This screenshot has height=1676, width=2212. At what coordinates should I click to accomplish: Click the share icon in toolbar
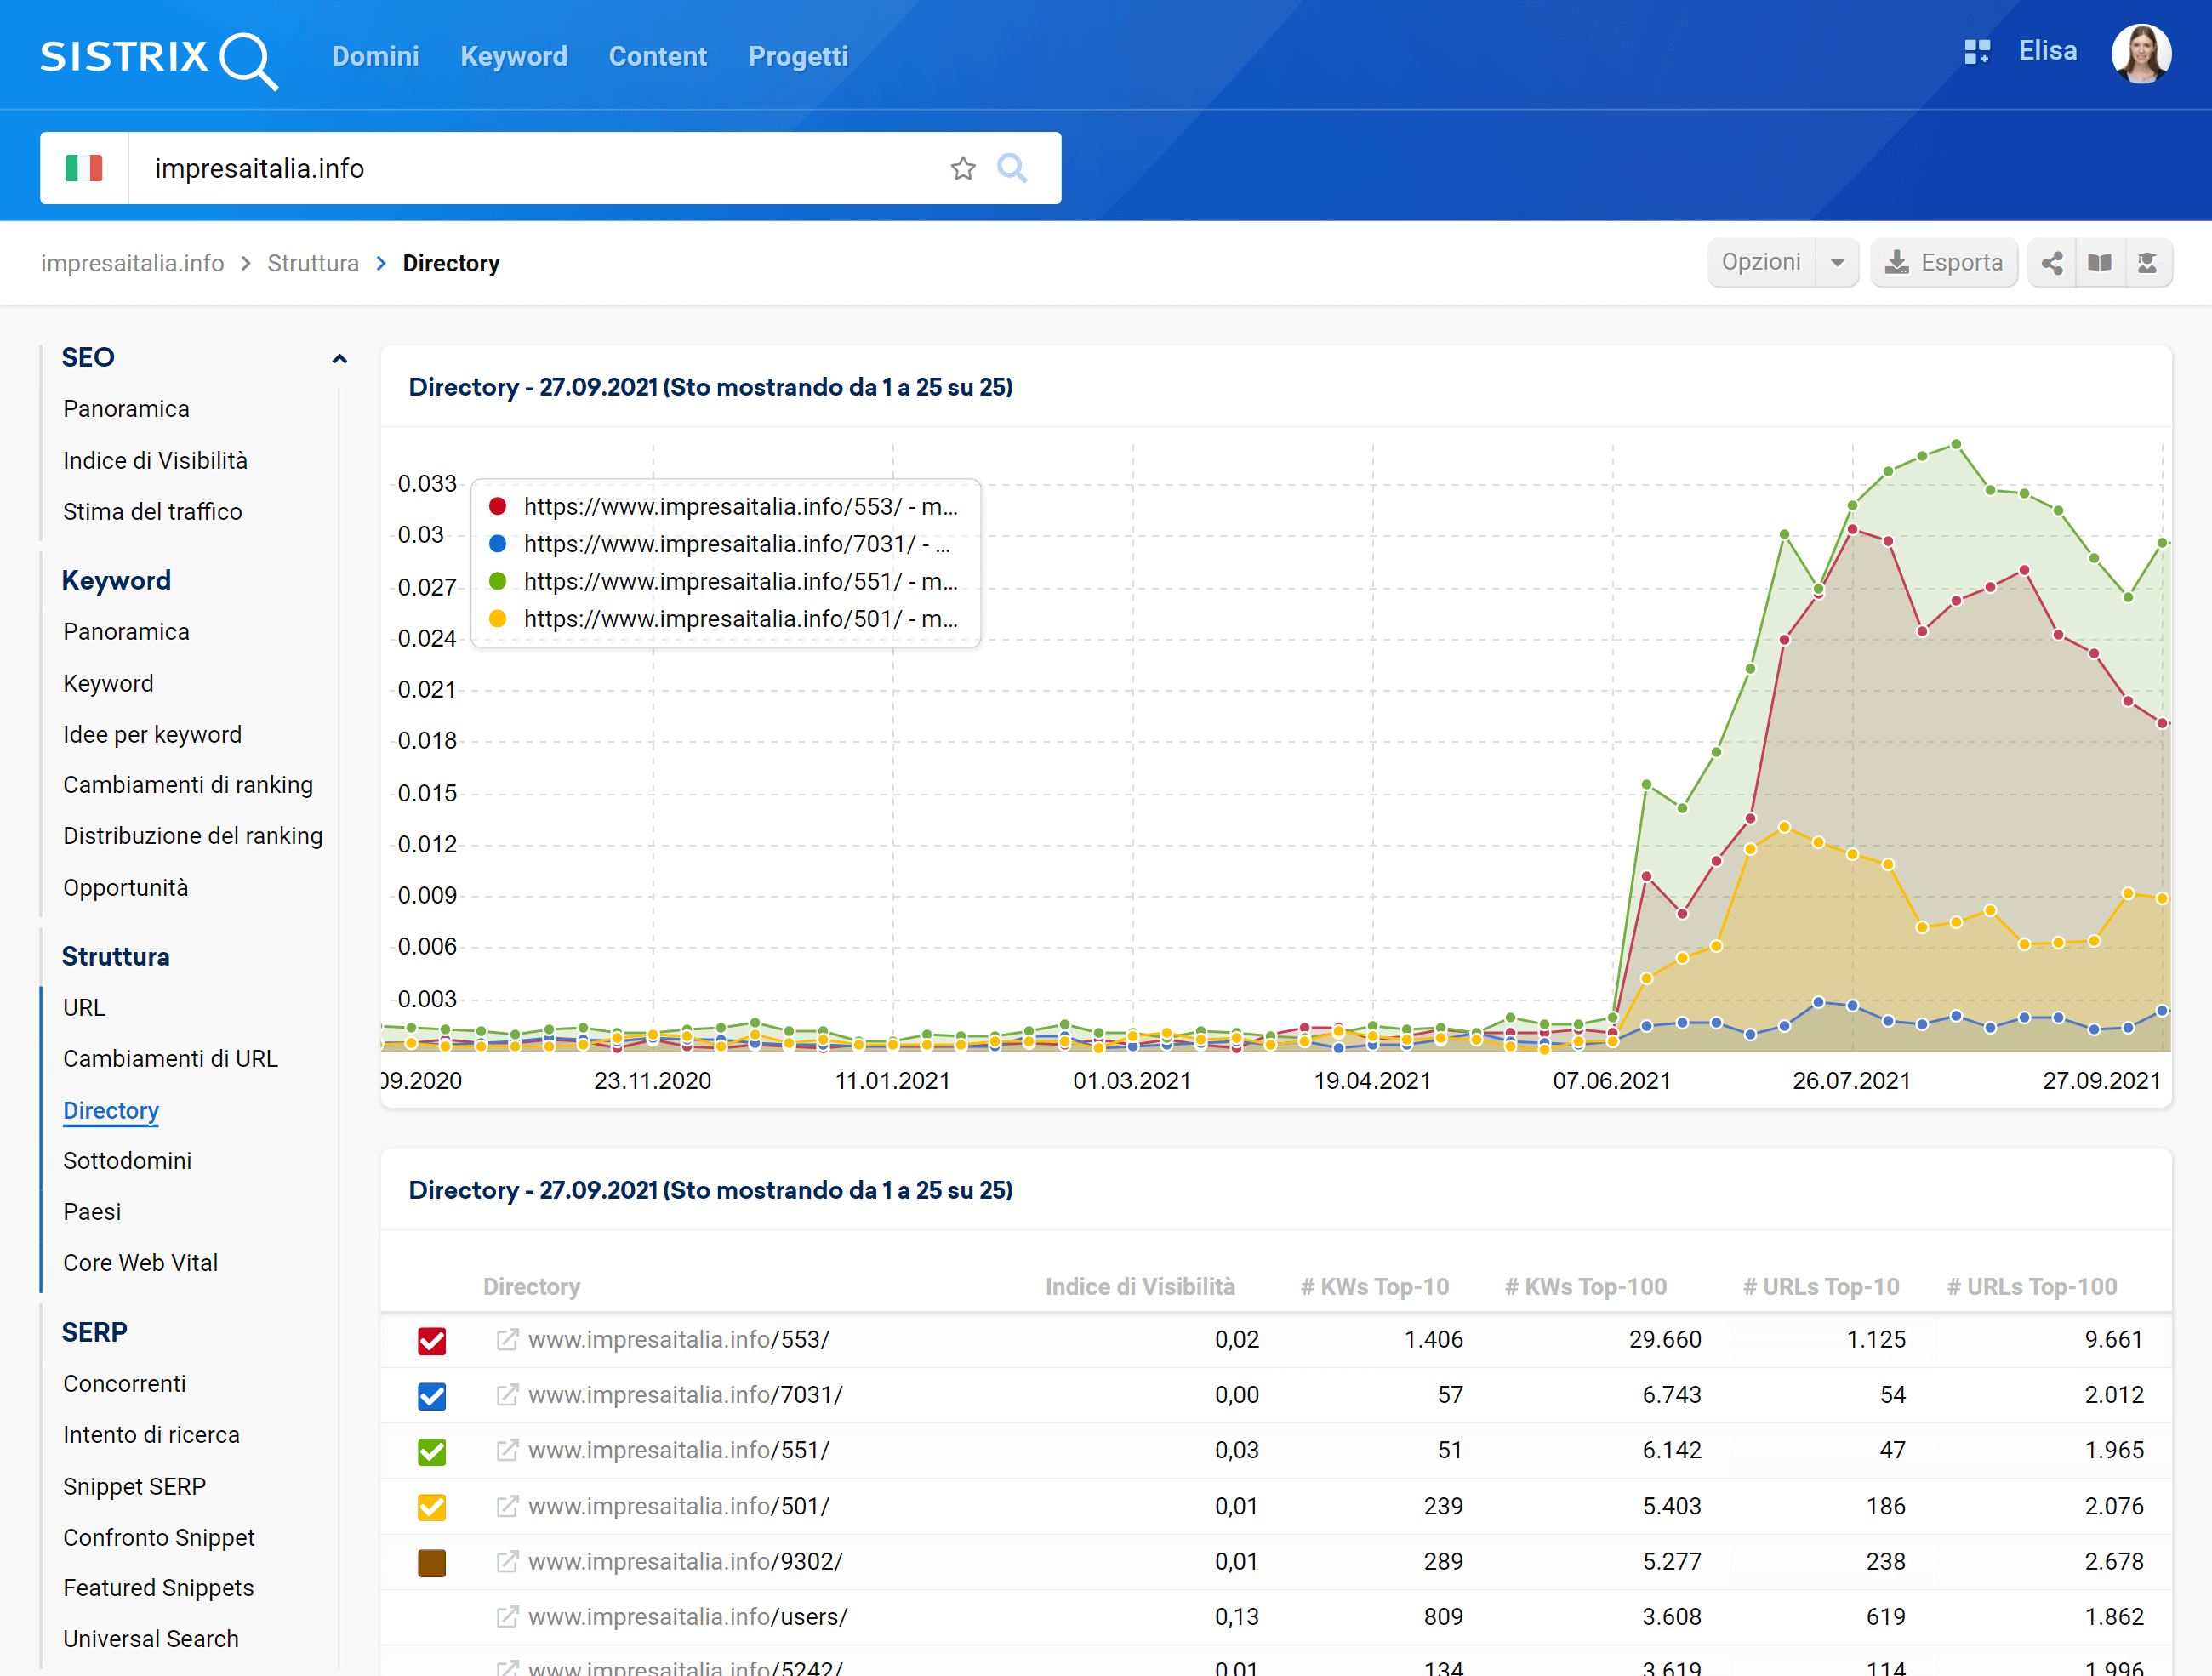tap(2052, 263)
